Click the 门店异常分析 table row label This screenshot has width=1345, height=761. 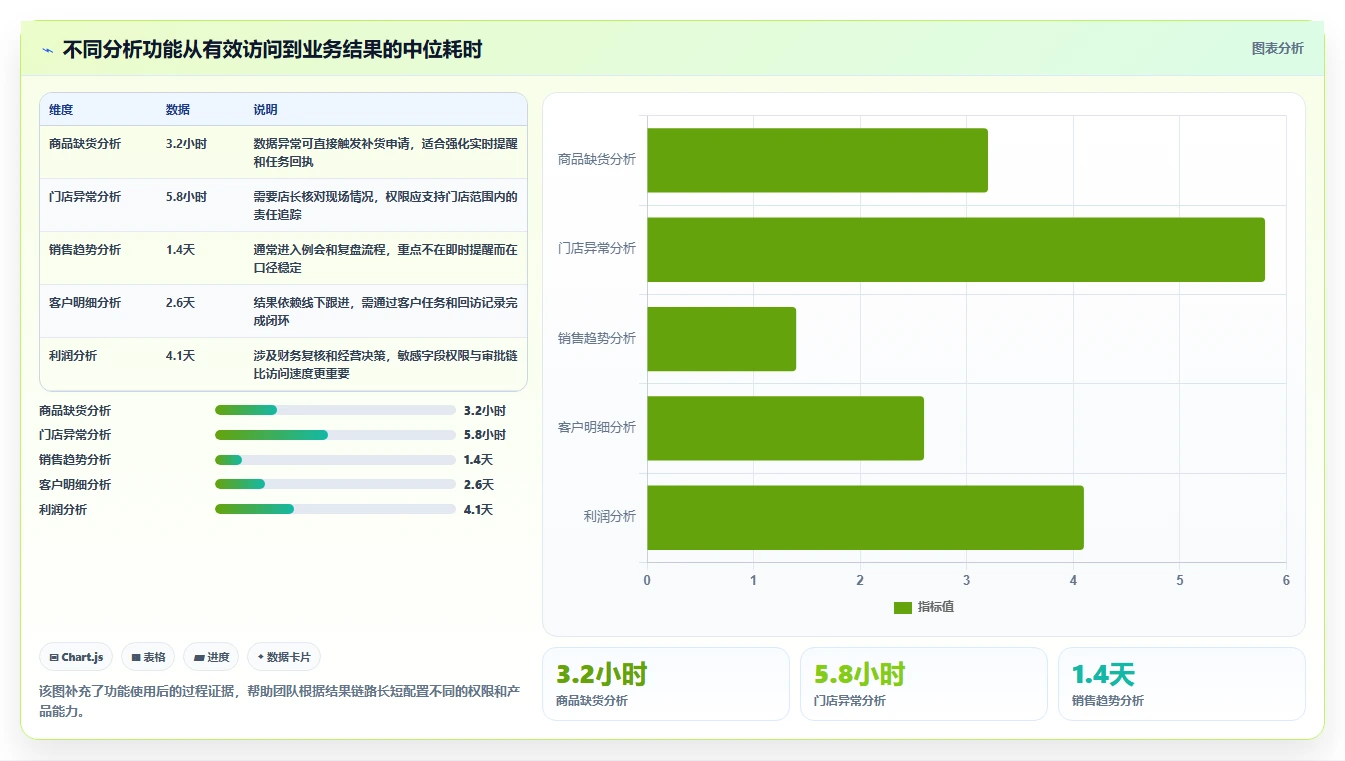tap(85, 197)
